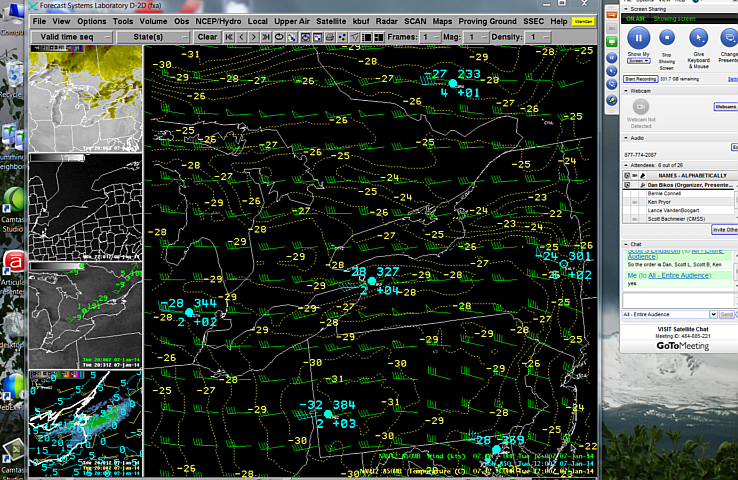
Task: Open the Density selector
Action: pyautogui.click(x=539, y=37)
